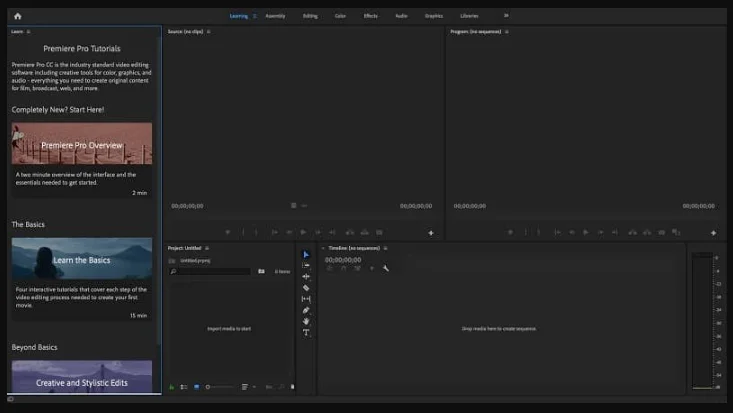
Task: Switch Project panel to icon view
Action: (x=196, y=387)
